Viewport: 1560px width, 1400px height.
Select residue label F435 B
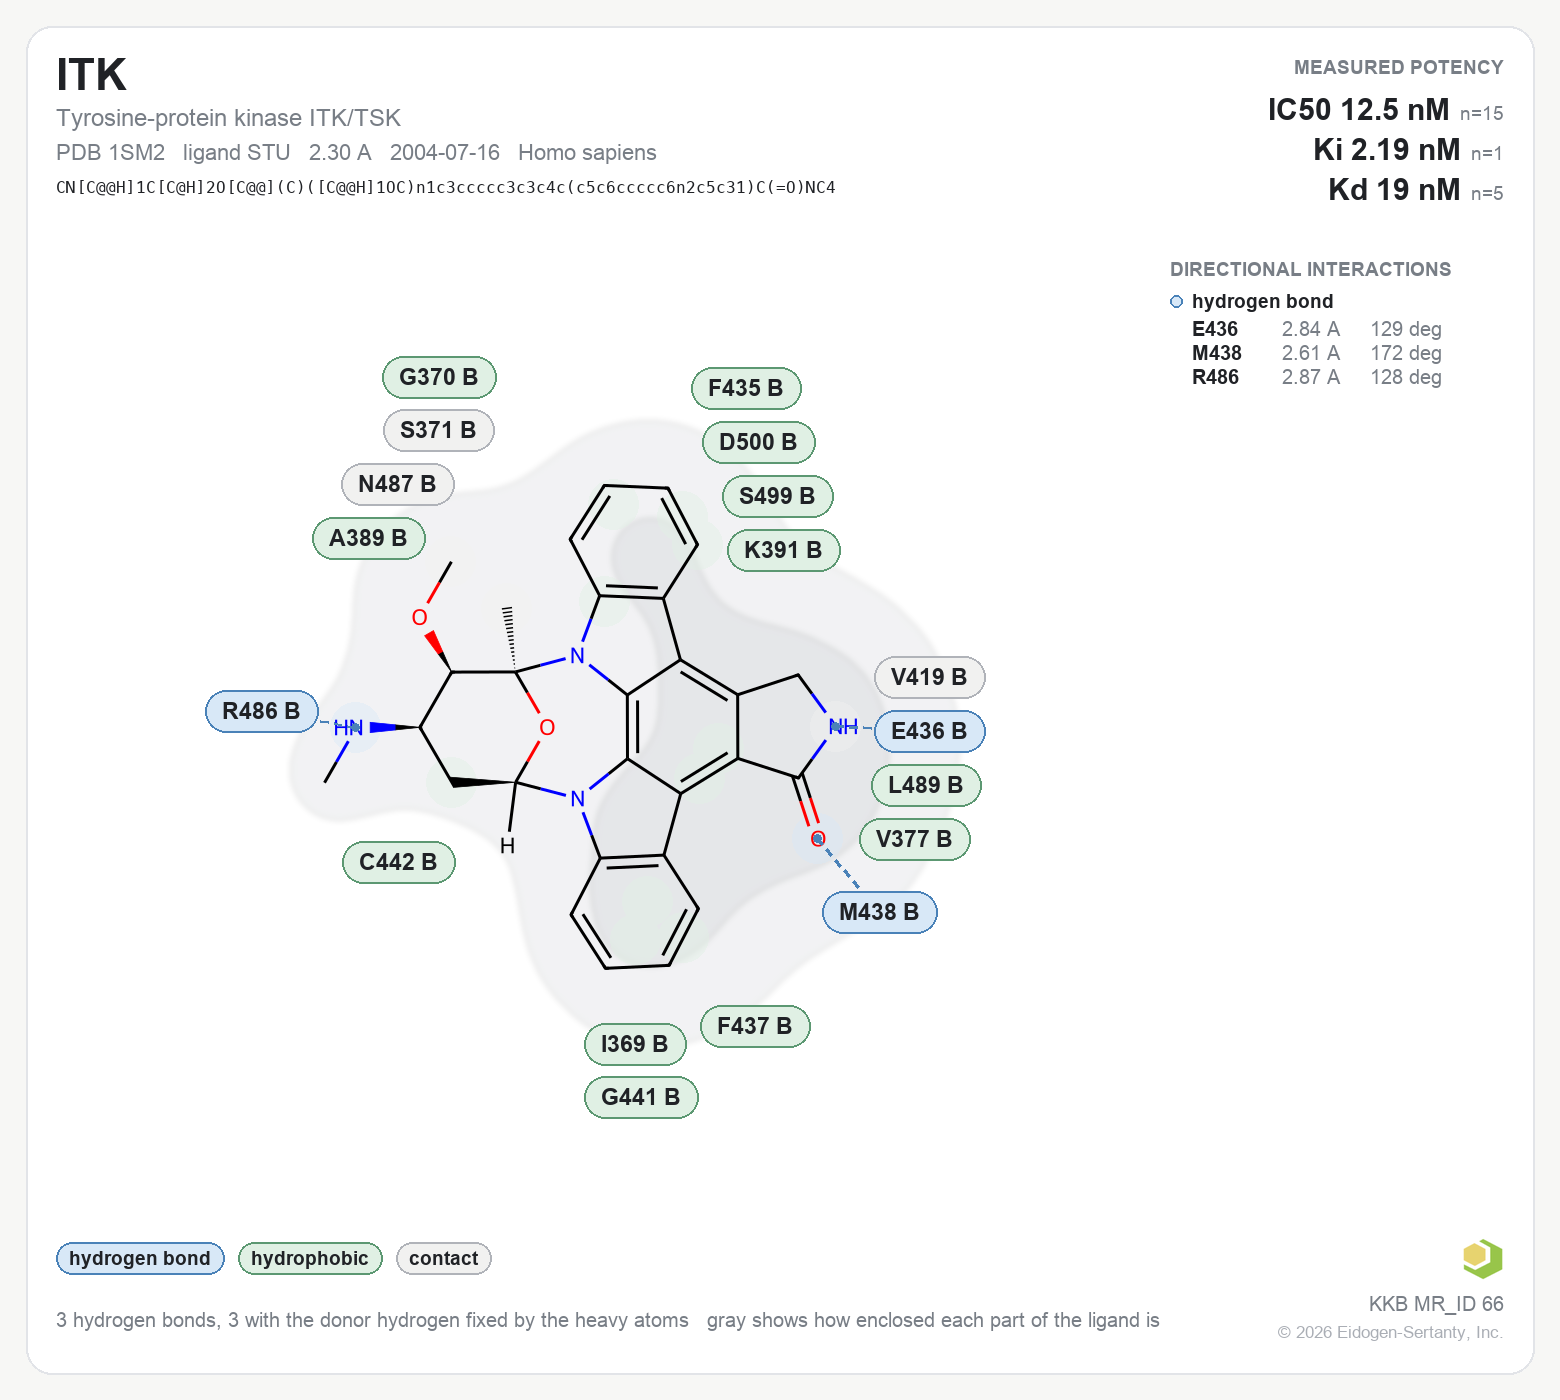coord(746,388)
